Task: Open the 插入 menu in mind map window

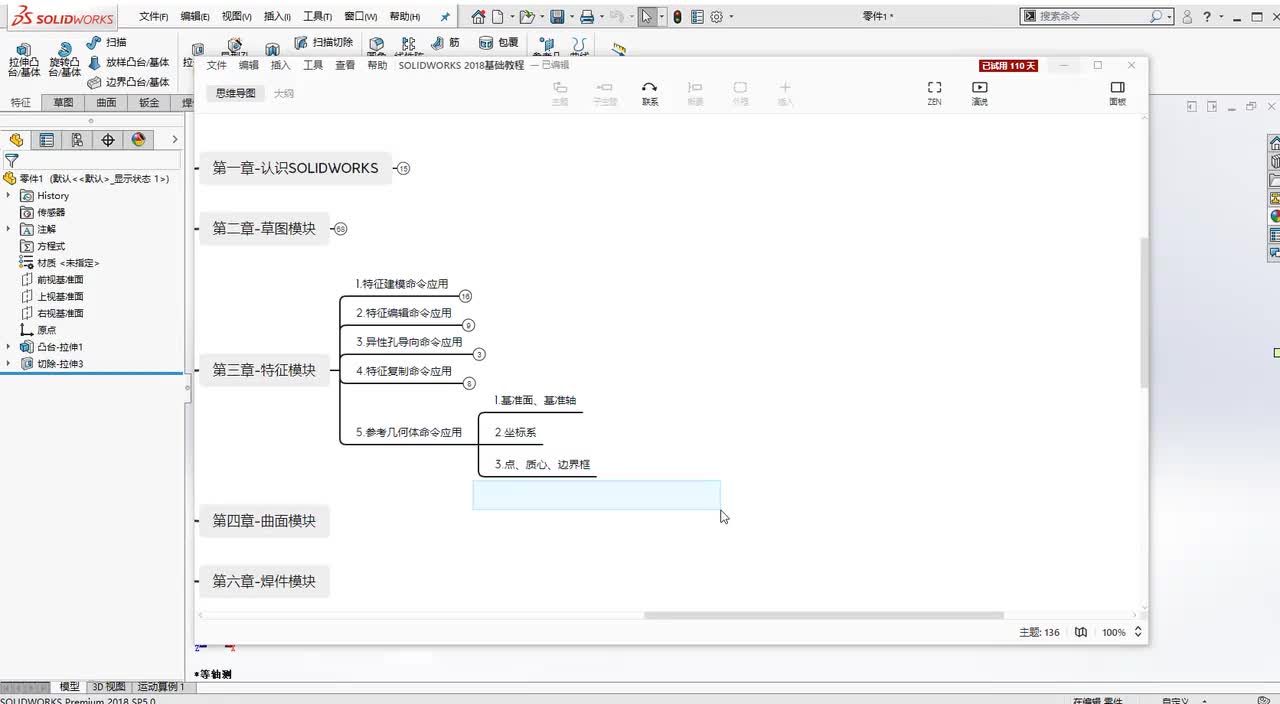Action: [281, 65]
